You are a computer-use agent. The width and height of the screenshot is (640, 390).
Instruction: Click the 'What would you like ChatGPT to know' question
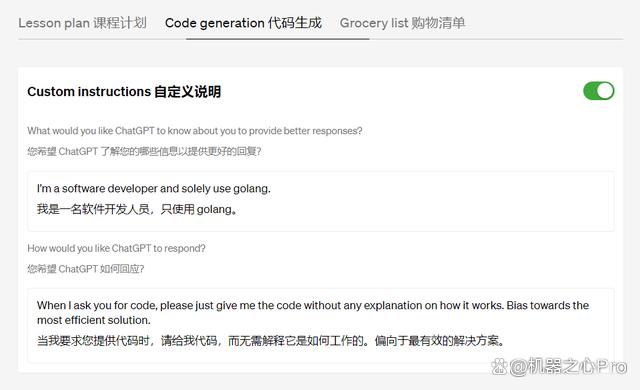195,131
